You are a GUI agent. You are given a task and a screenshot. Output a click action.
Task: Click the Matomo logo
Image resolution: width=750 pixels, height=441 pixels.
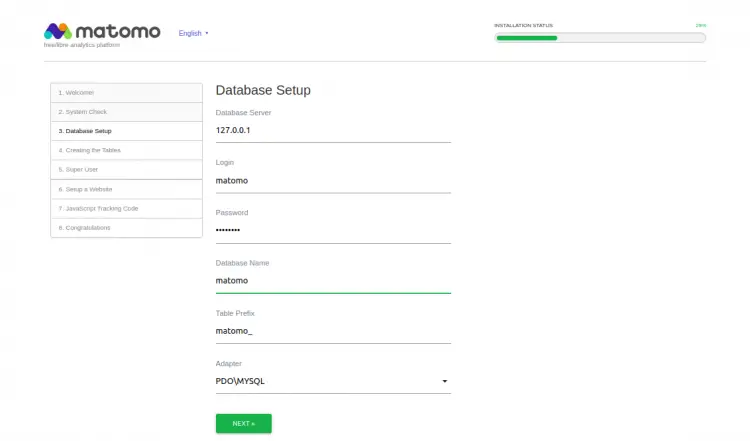point(102,32)
